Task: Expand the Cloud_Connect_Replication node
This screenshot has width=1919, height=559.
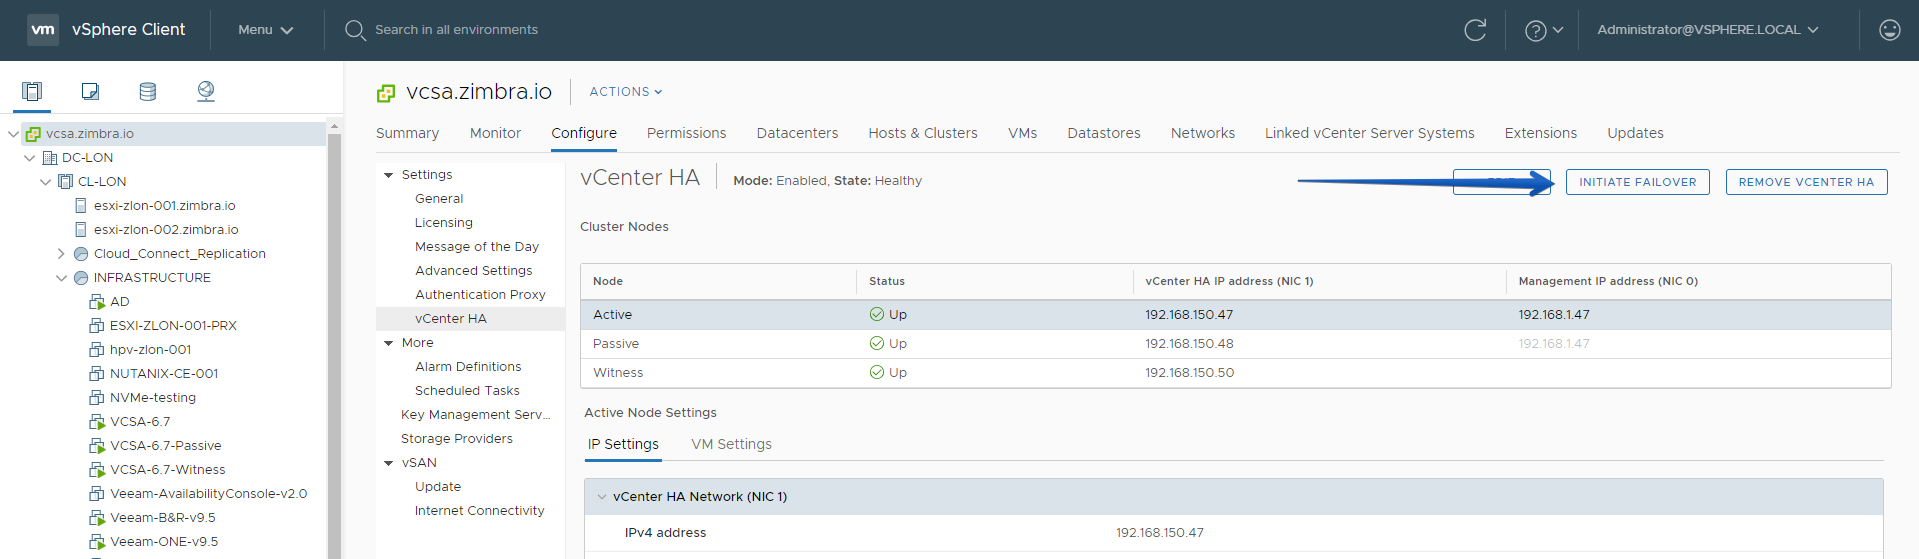Action: point(61,254)
